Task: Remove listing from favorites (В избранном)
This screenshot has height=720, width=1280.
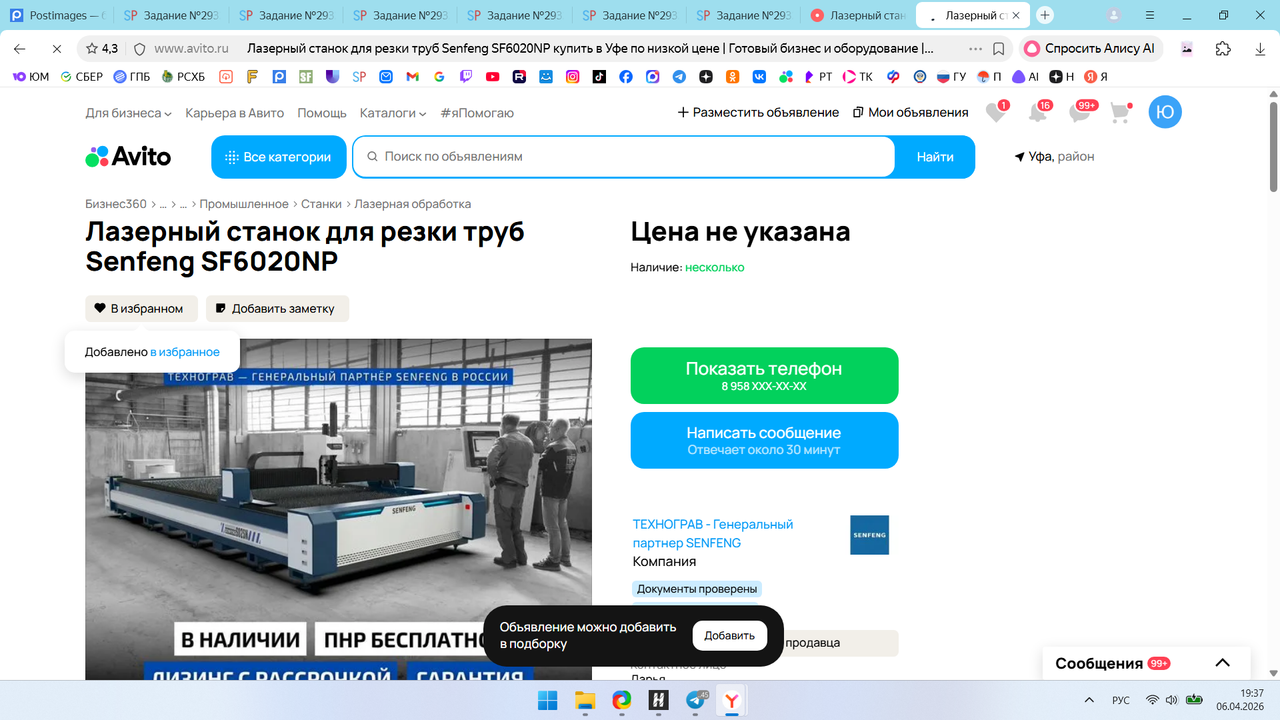Action: (139, 308)
